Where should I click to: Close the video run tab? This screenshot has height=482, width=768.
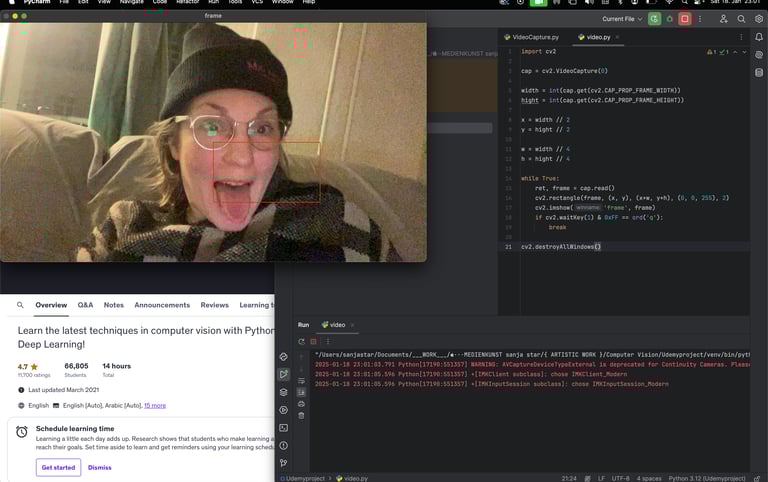(352, 325)
